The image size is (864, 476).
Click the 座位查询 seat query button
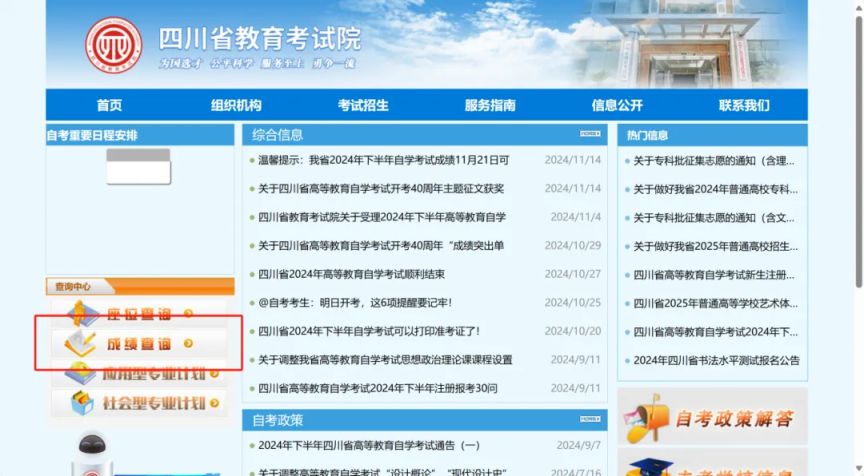pos(139,314)
